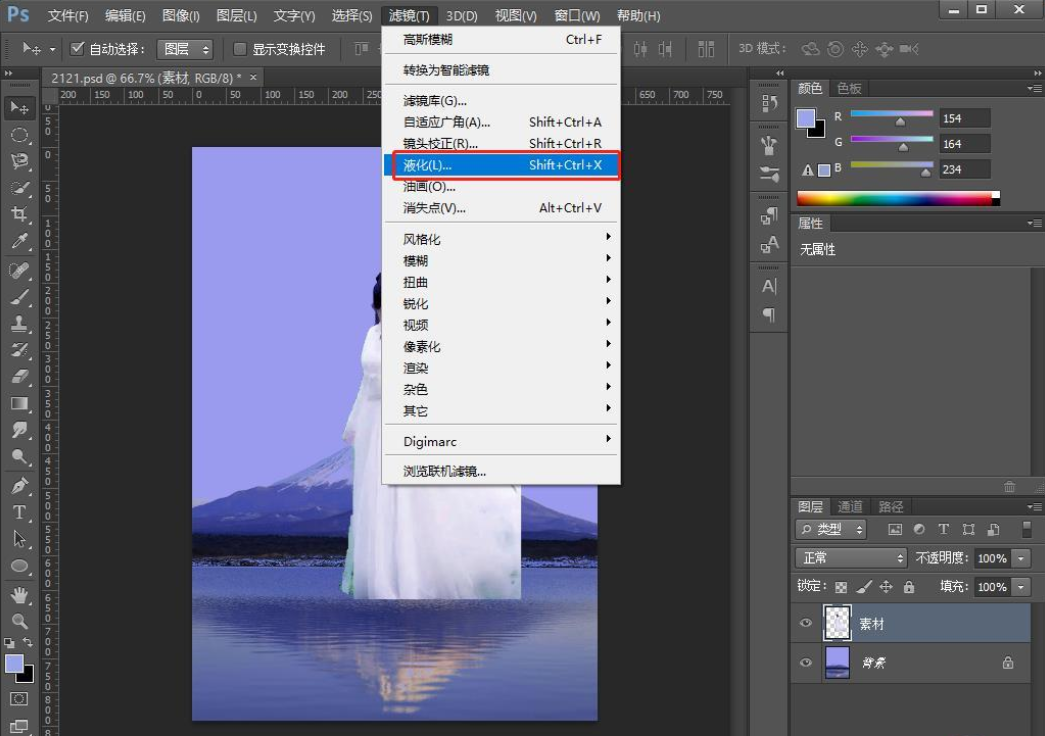Filter layers by pixel image icon
Screen dimensions: 1045x736
pos(894,529)
